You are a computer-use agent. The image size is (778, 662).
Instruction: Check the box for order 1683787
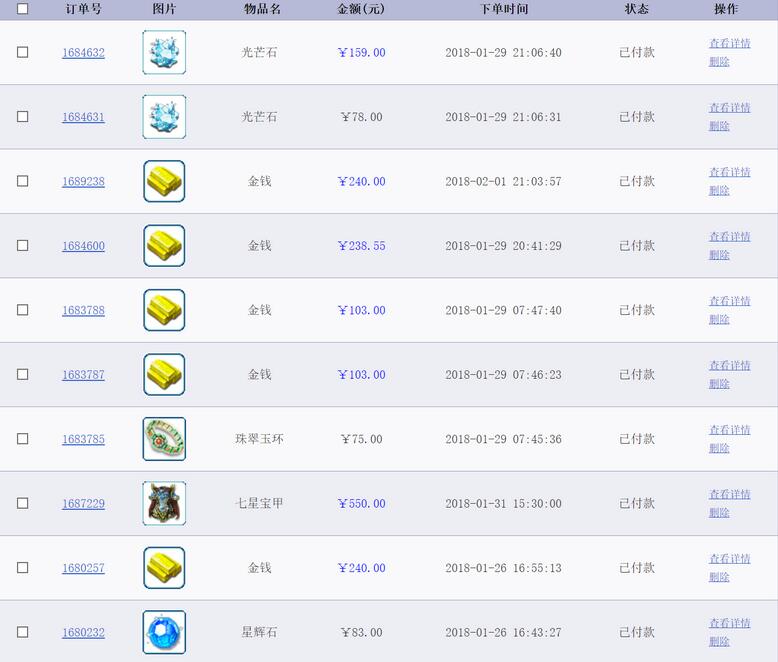point(22,374)
